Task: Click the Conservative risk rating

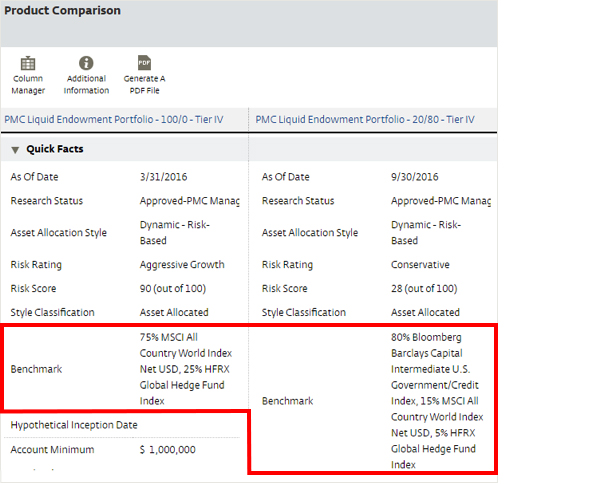Action: point(420,265)
